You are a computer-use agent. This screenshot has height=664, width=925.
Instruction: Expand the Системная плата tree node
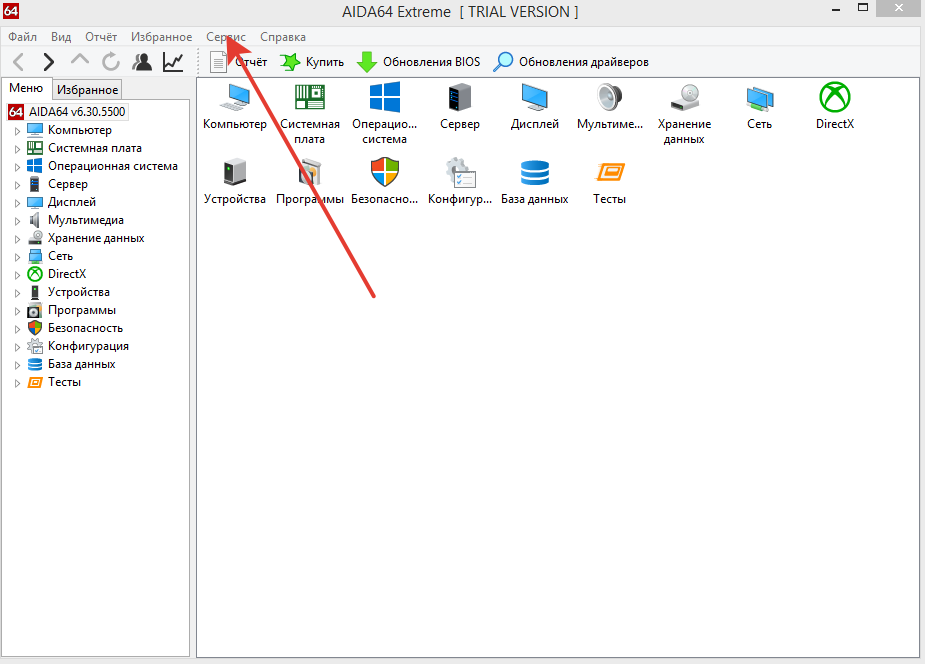coord(17,149)
